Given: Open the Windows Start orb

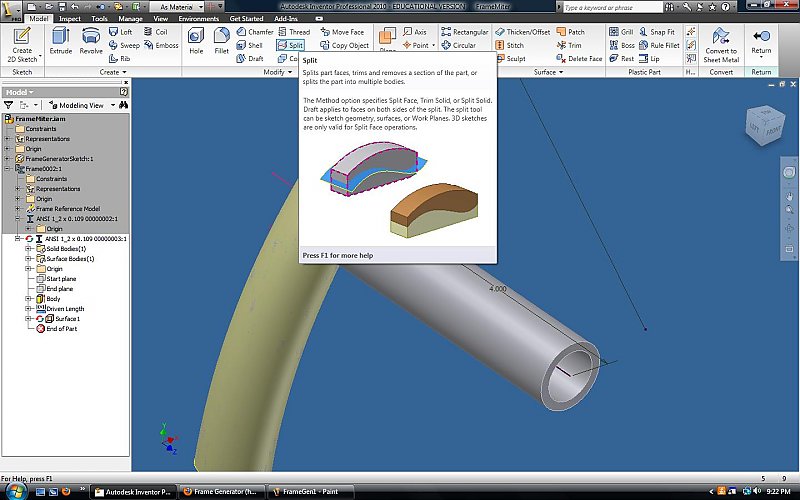Looking at the screenshot, I should 16,491.
